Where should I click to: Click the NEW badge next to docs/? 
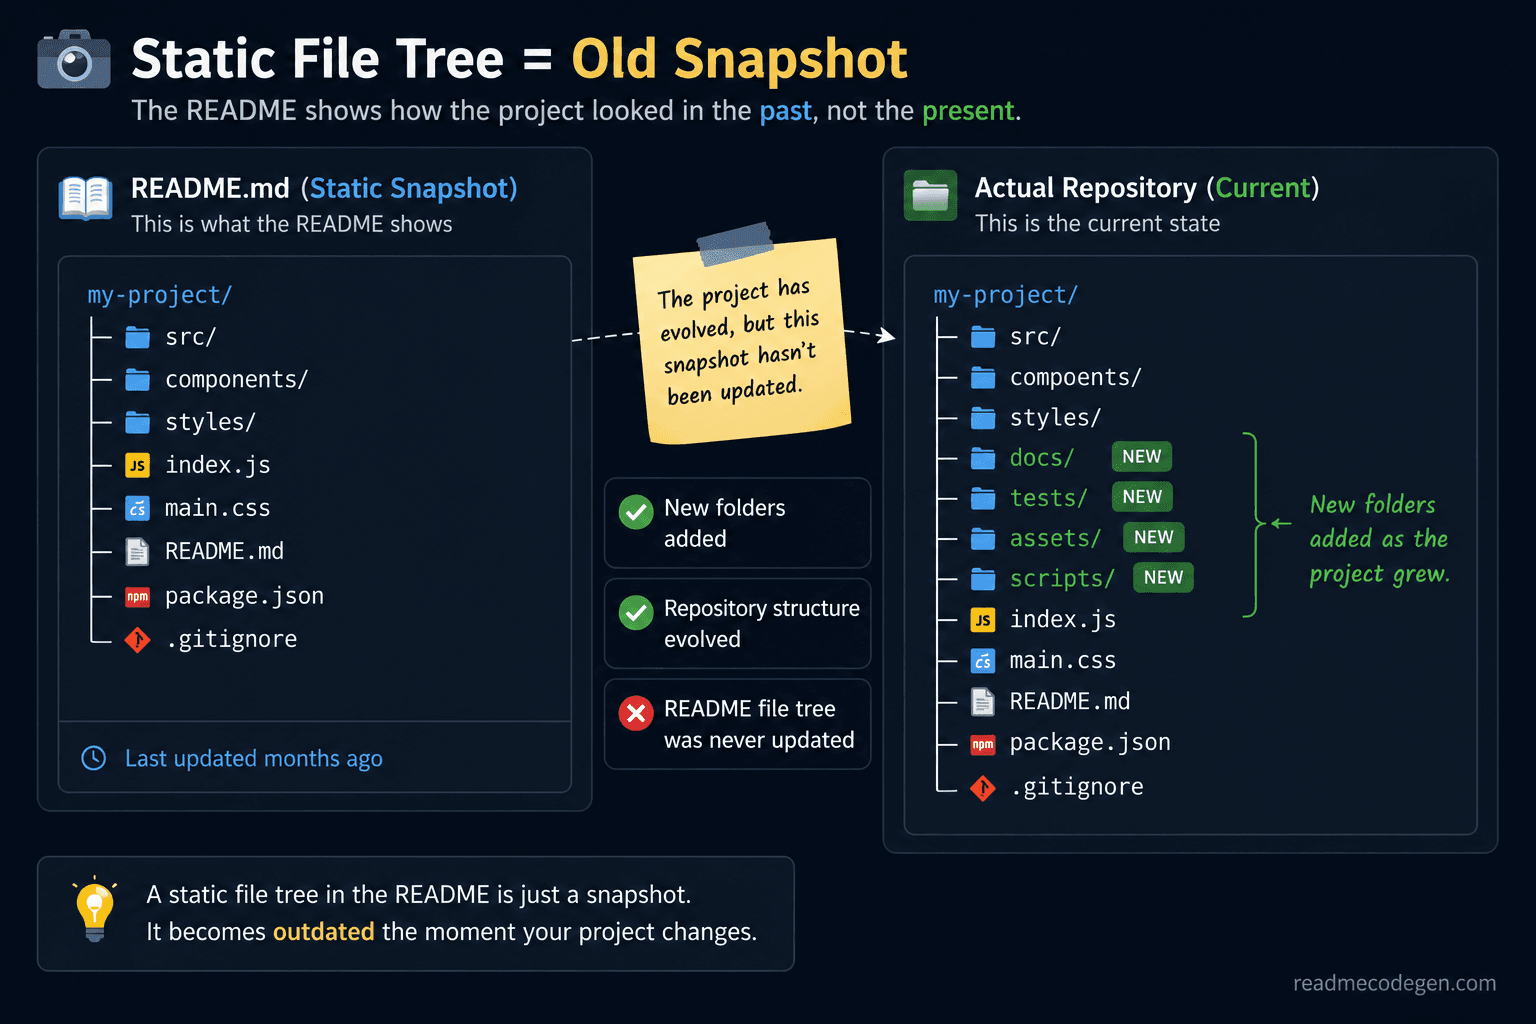tap(1141, 457)
